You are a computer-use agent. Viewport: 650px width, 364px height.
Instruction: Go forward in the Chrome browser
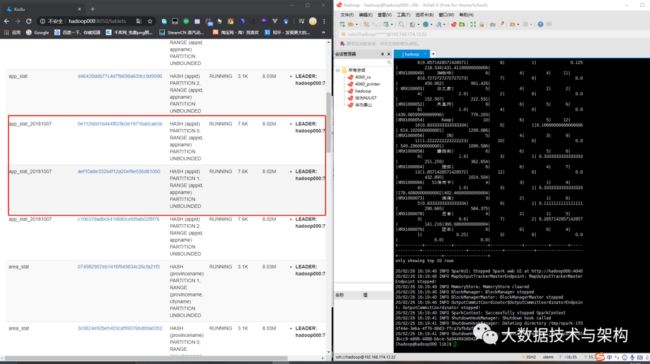click(17, 21)
